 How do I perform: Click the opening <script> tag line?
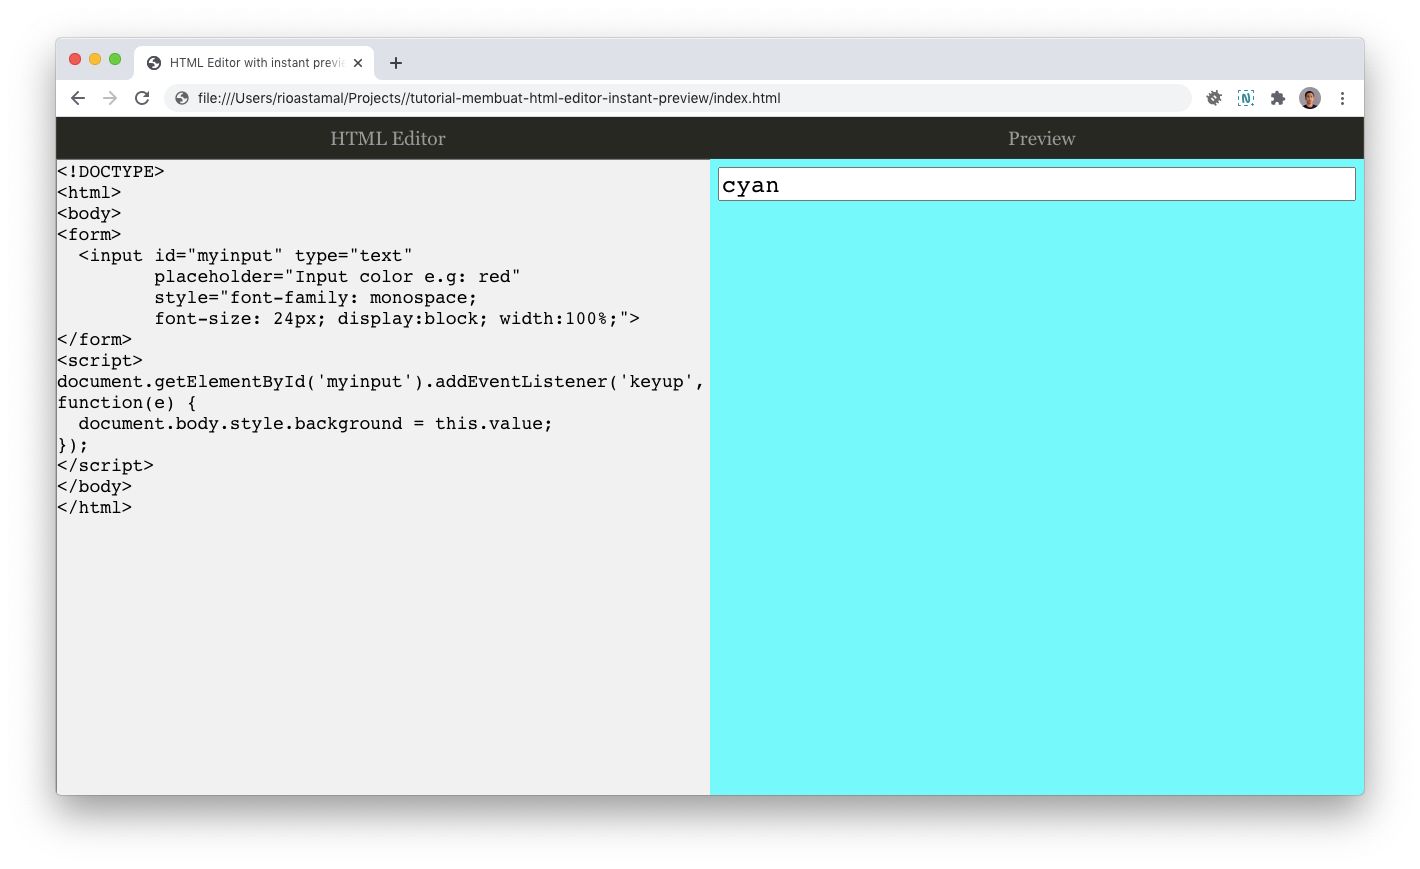[100, 361]
